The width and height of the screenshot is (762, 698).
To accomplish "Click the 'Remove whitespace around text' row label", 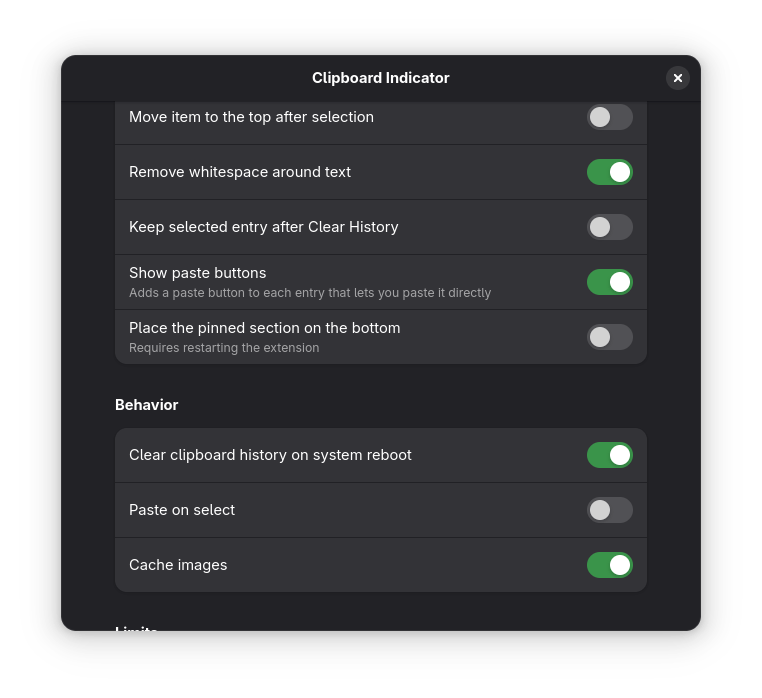I will click(x=240, y=172).
